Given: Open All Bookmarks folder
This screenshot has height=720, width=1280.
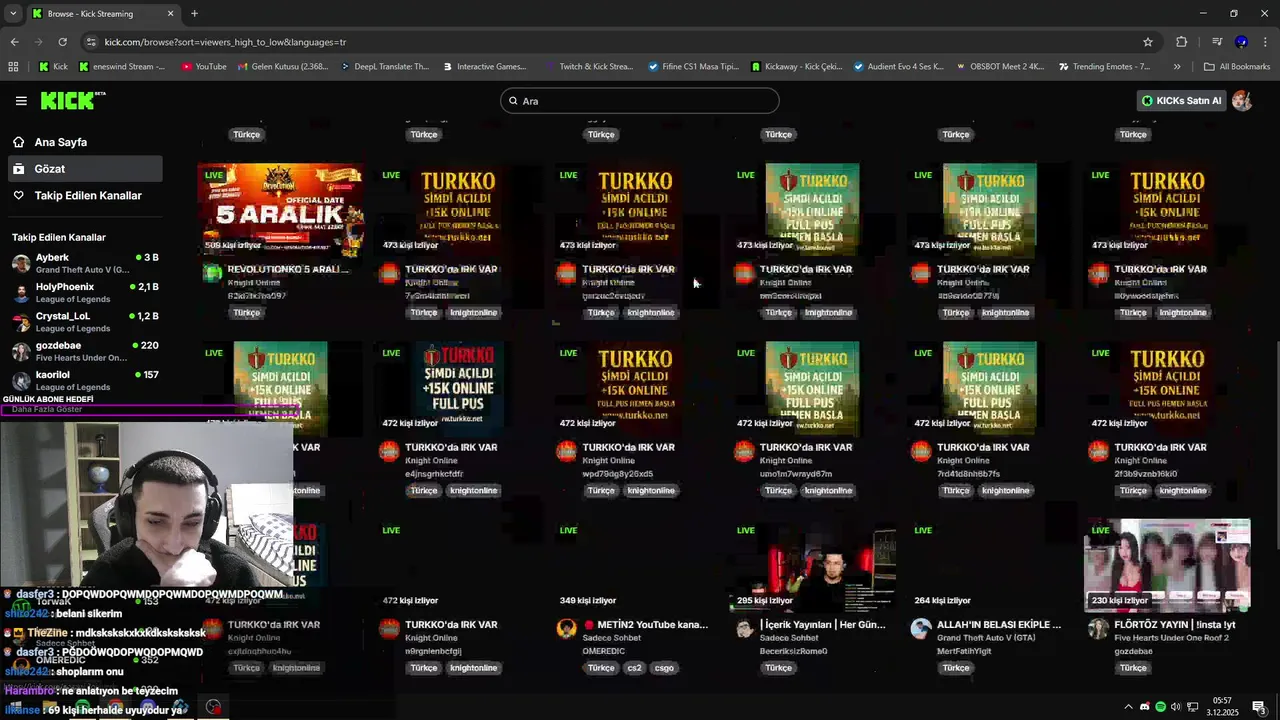Looking at the screenshot, I should point(1237,67).
